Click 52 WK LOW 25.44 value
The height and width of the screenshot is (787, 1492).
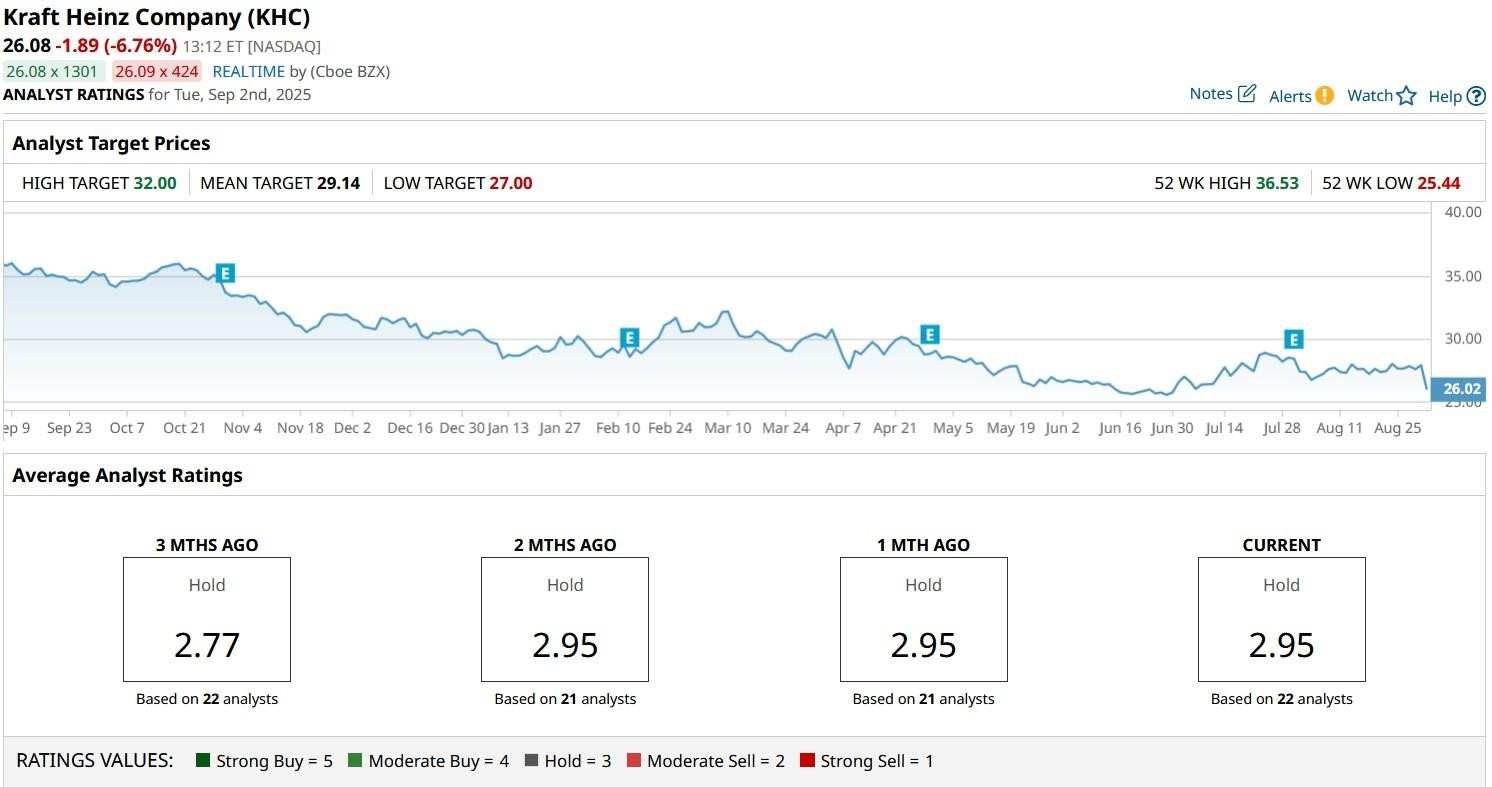point(1439,184)
